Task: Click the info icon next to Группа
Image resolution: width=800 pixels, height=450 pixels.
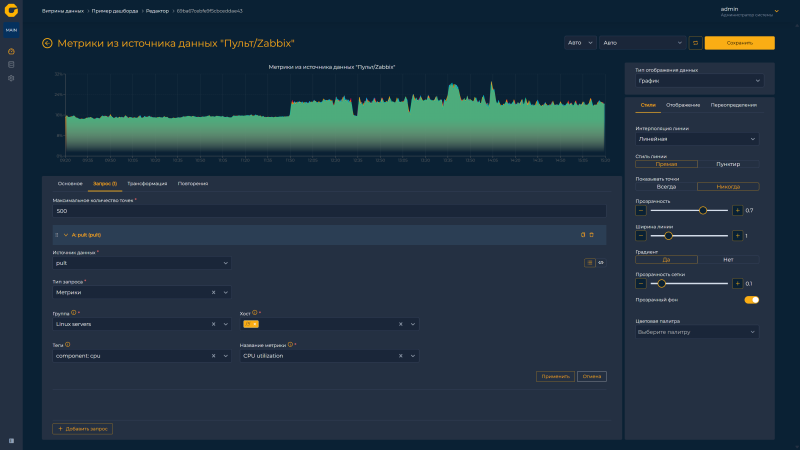Action: 73,313
